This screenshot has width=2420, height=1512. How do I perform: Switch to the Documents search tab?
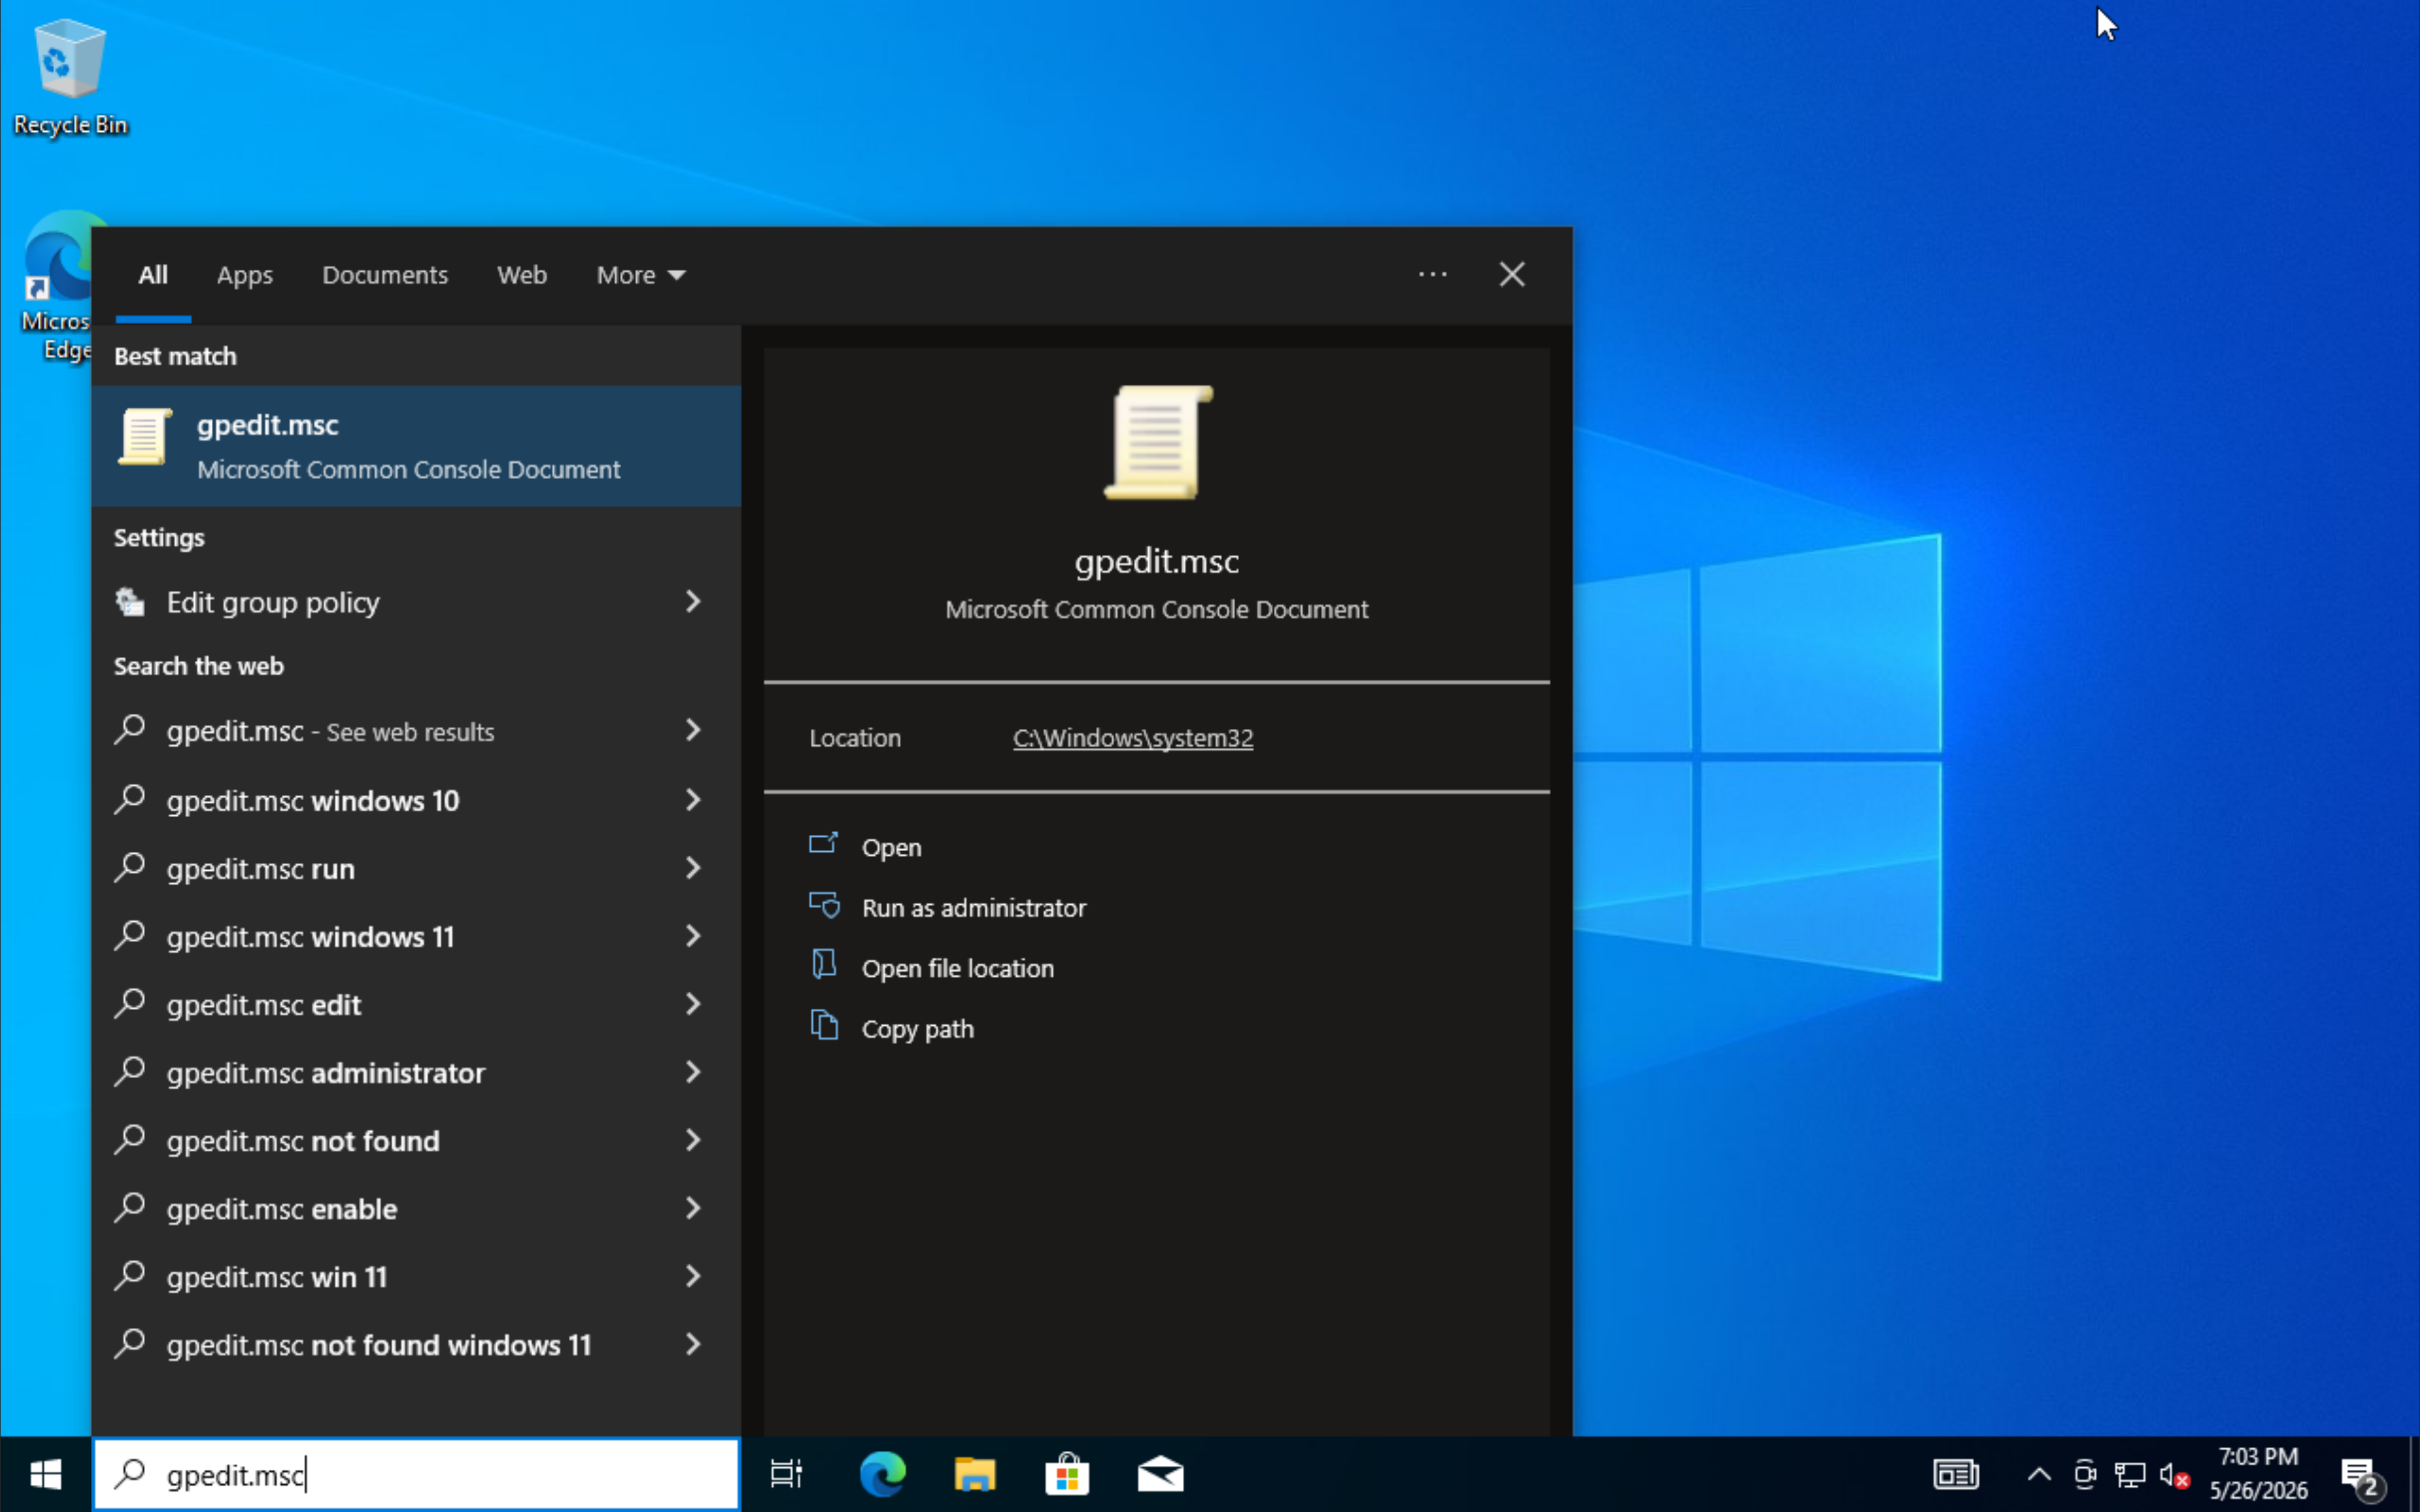(384, 275)
